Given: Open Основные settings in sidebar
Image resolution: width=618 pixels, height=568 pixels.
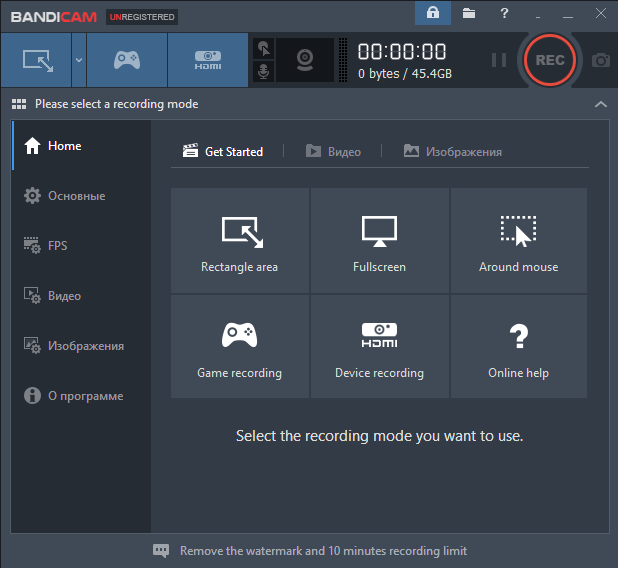Looking at the screenshot, I should [x=81, y=196].
